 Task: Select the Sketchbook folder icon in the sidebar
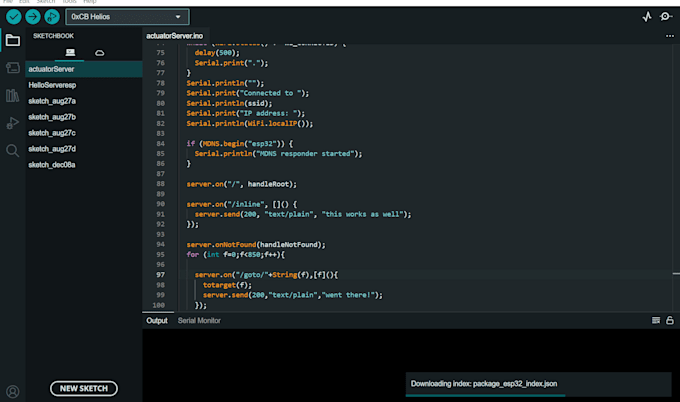12,41
